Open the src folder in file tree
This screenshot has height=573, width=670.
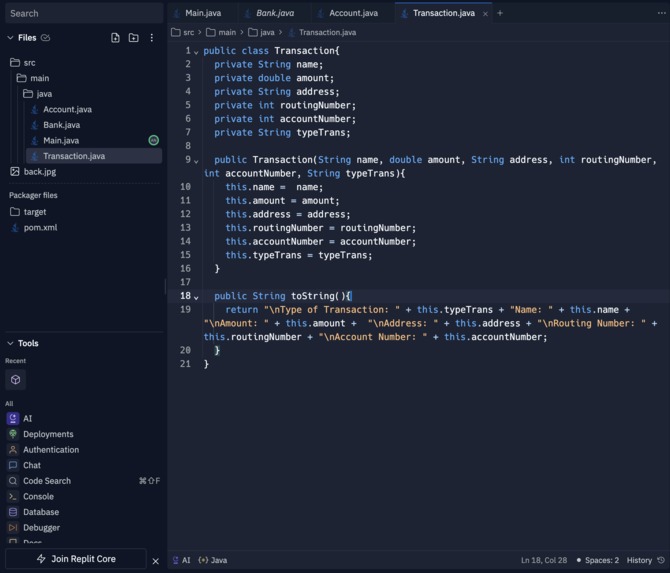(x=23, y=62)
